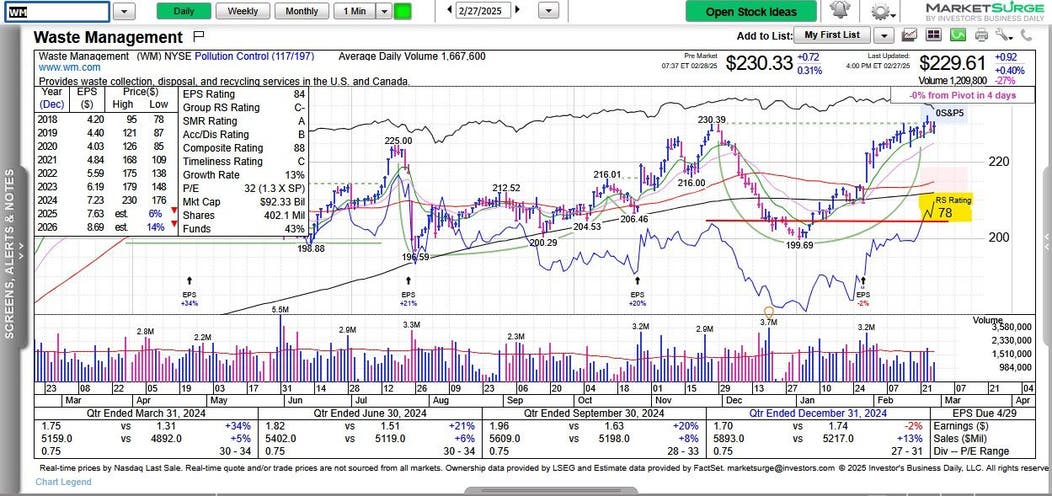1052x496 pixels.
Task: Switch chart to Weekly timeframe
Action: click(242, 11)
